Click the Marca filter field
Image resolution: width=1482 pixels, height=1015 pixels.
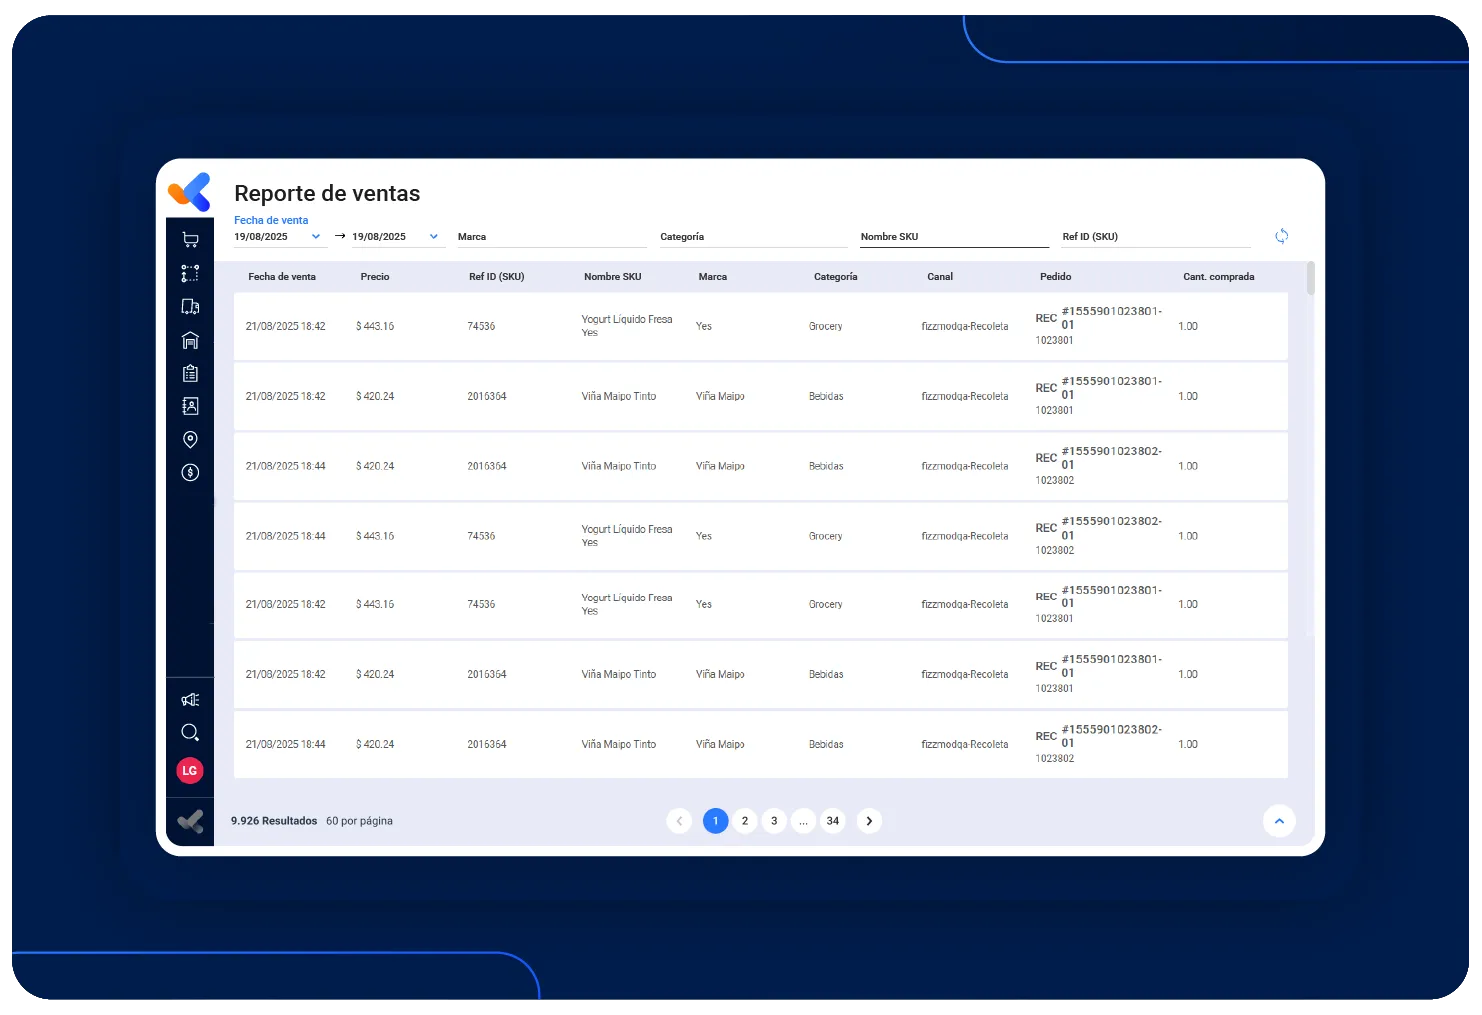[x=552, y=237]
